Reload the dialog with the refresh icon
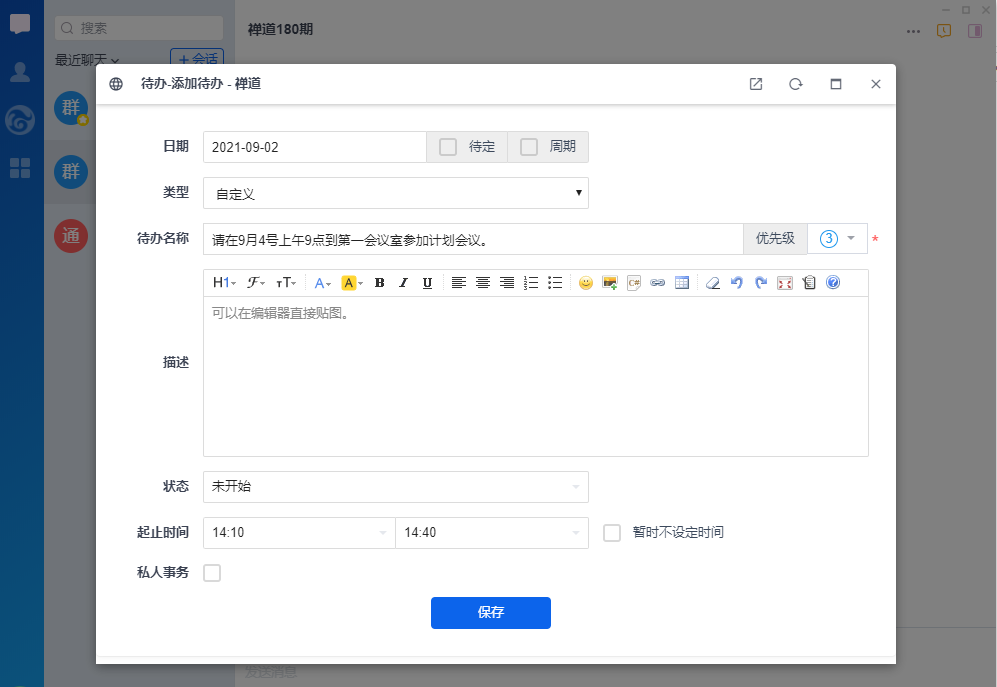The image size is (997, 687). coord(796,84)
